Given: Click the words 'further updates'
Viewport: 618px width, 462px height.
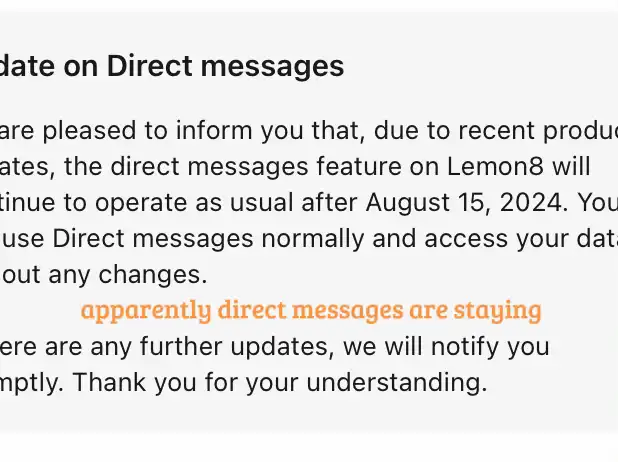Looking at the screenshot, I should point(236,347).
